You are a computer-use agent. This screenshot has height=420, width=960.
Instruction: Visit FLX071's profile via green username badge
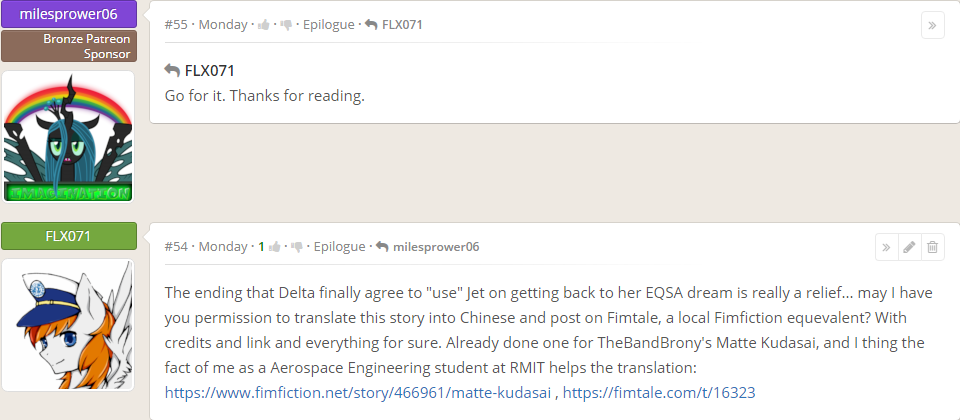pyautogui.click(x=69, y=236)
